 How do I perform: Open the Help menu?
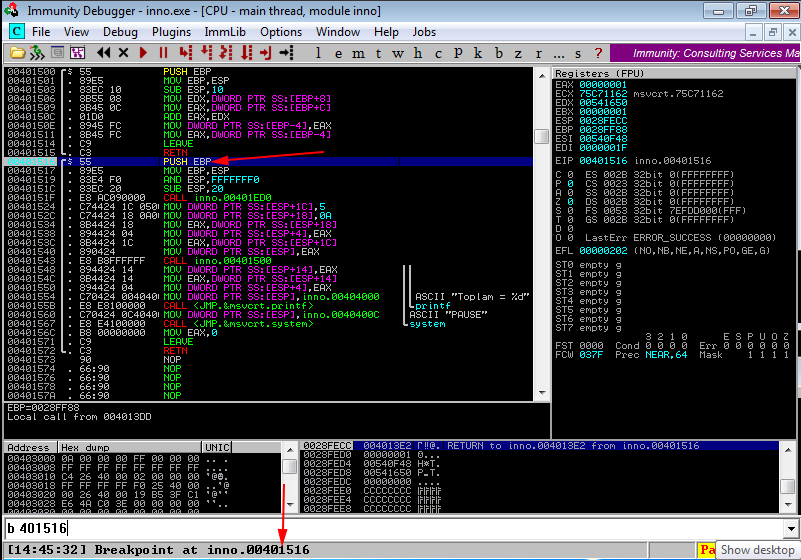[x=386, y=32]
